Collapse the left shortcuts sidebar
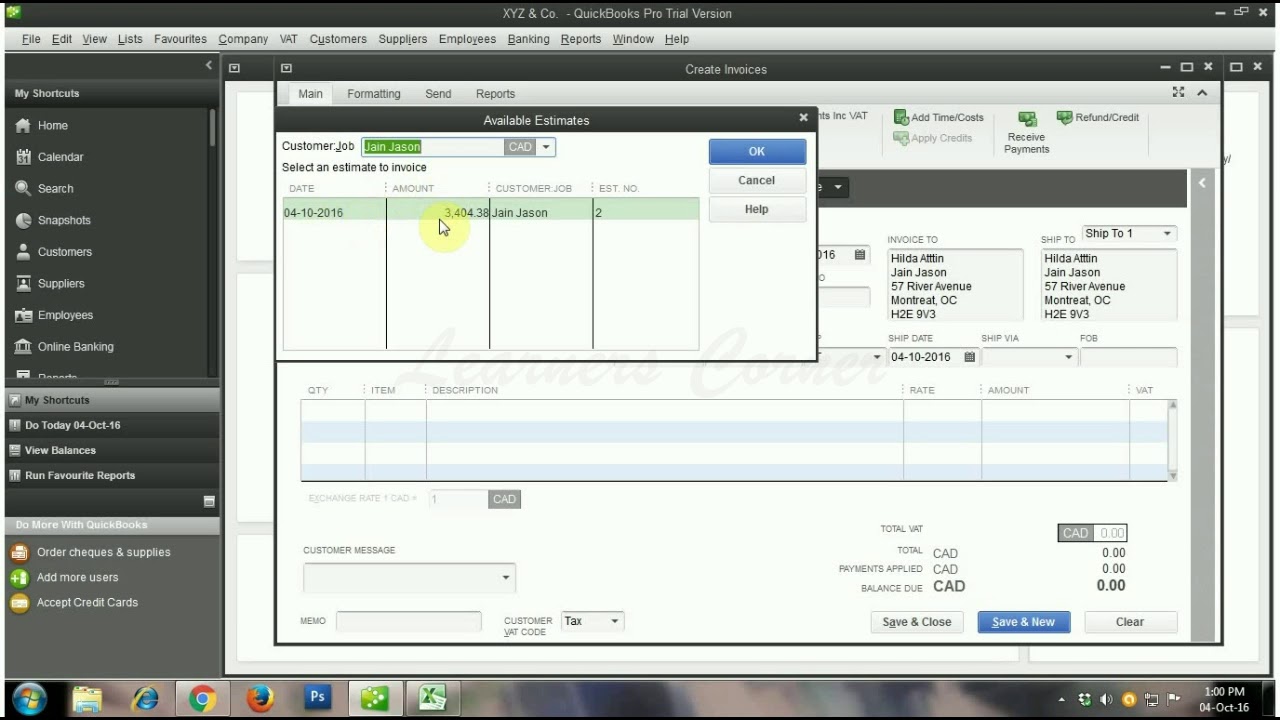 tap(209, 65)
